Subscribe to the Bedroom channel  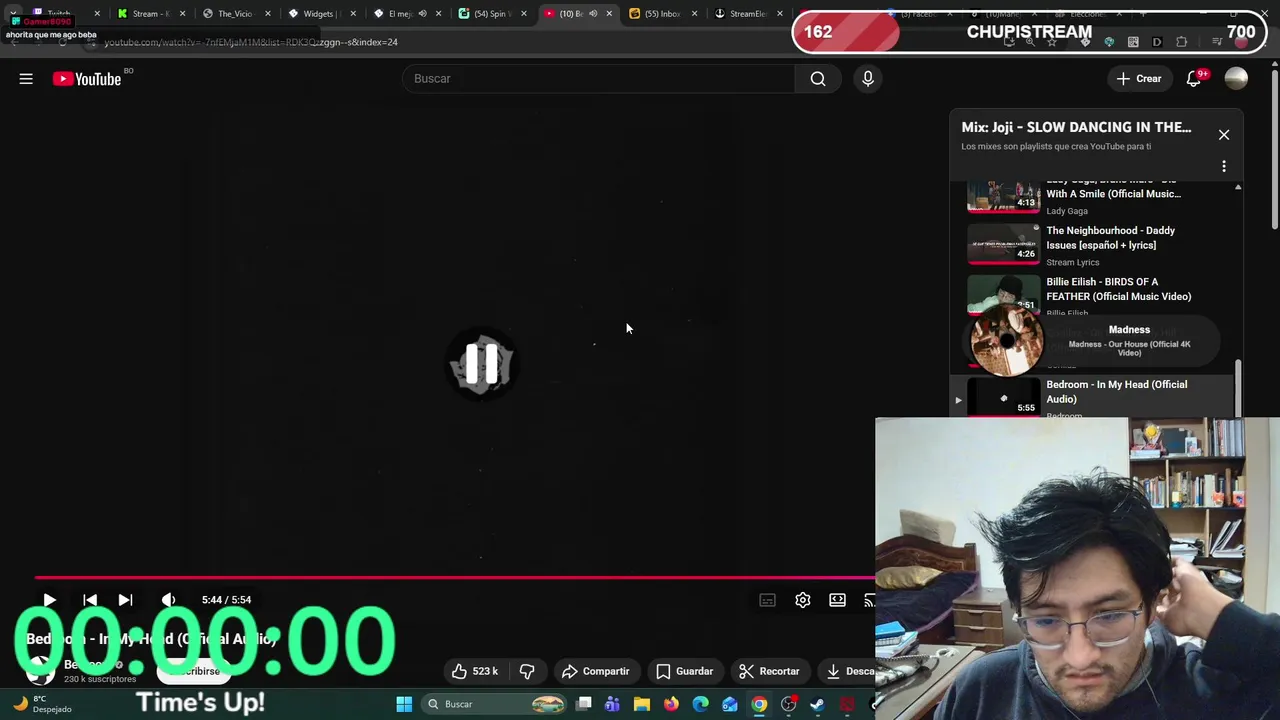196,671
